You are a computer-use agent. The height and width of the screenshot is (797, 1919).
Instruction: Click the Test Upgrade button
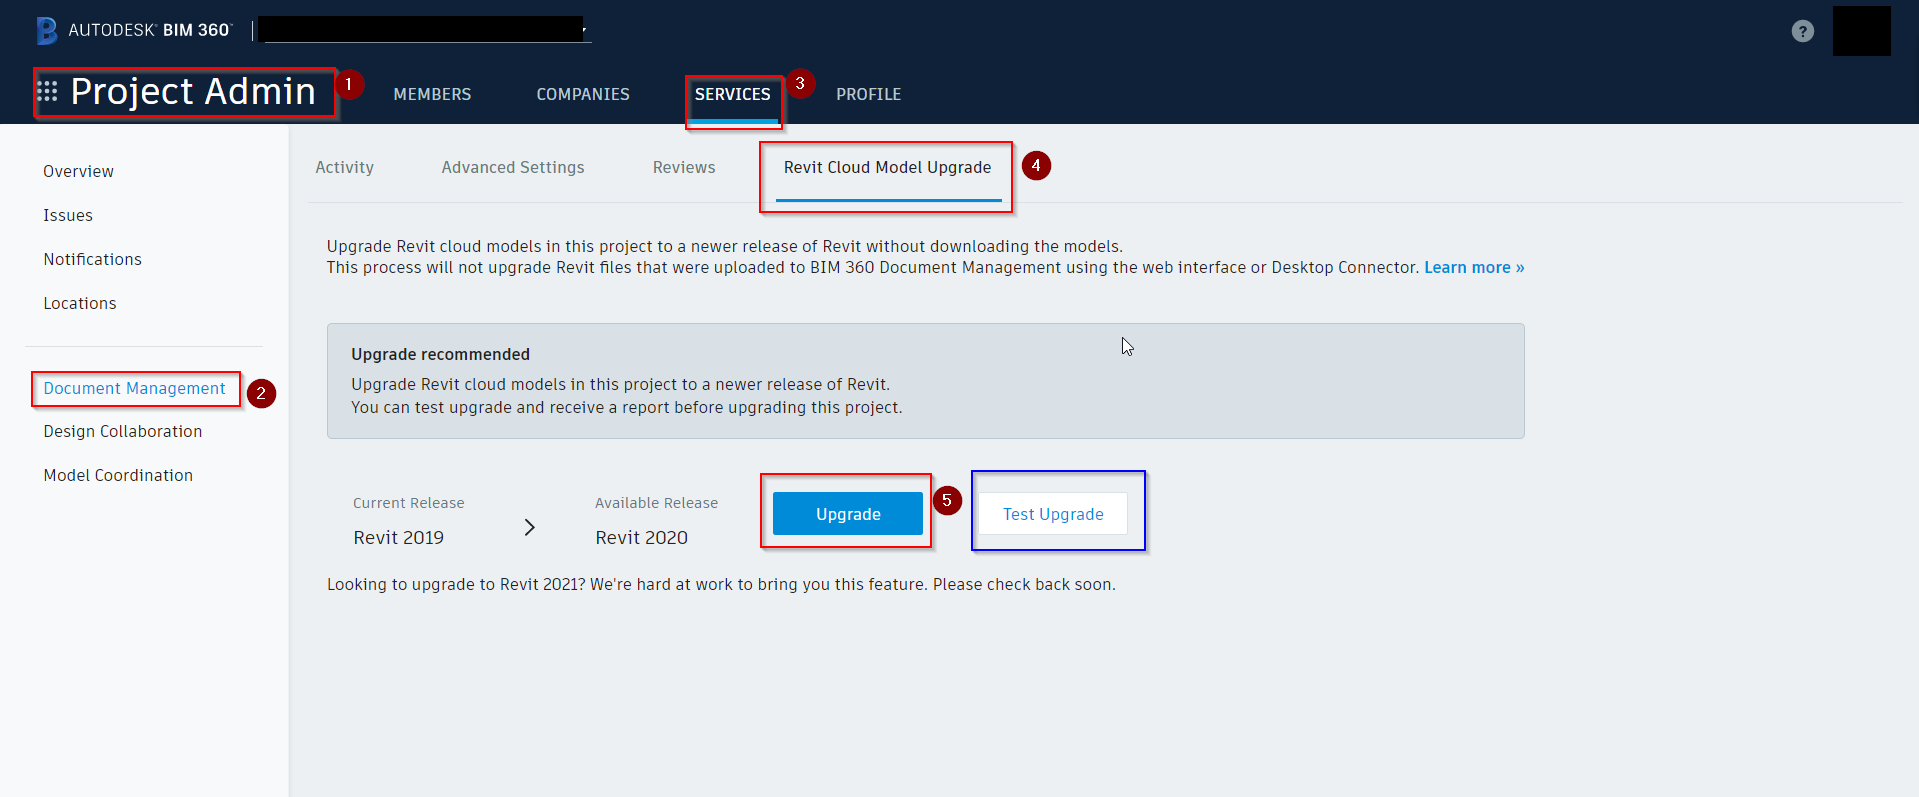coord(1053,513)
